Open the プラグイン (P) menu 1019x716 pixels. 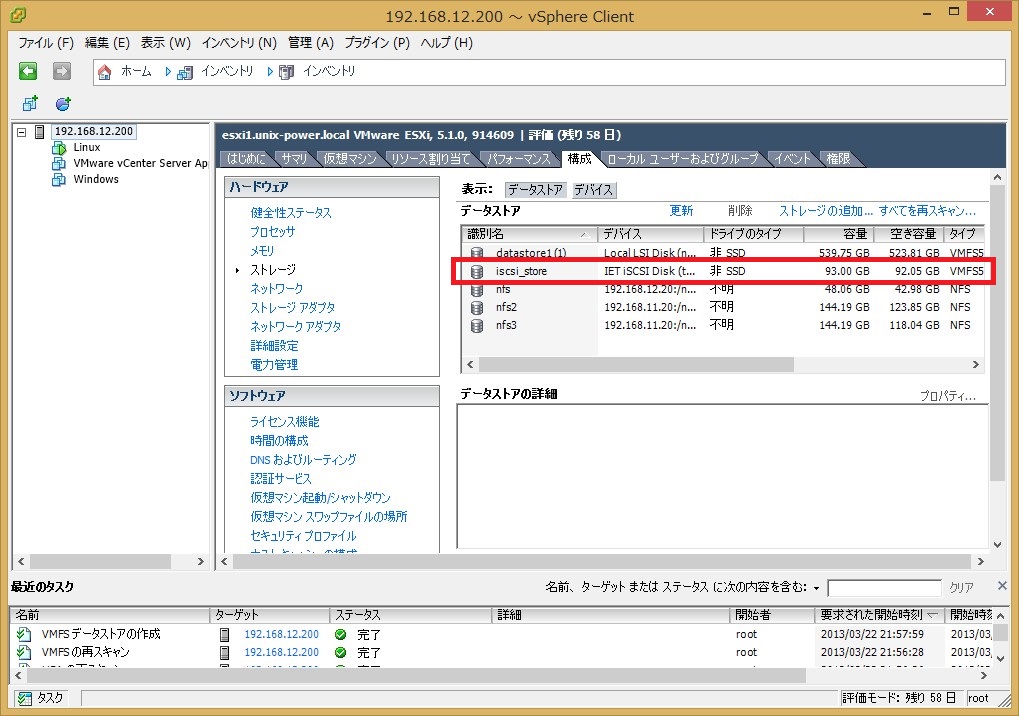point(377,43)
